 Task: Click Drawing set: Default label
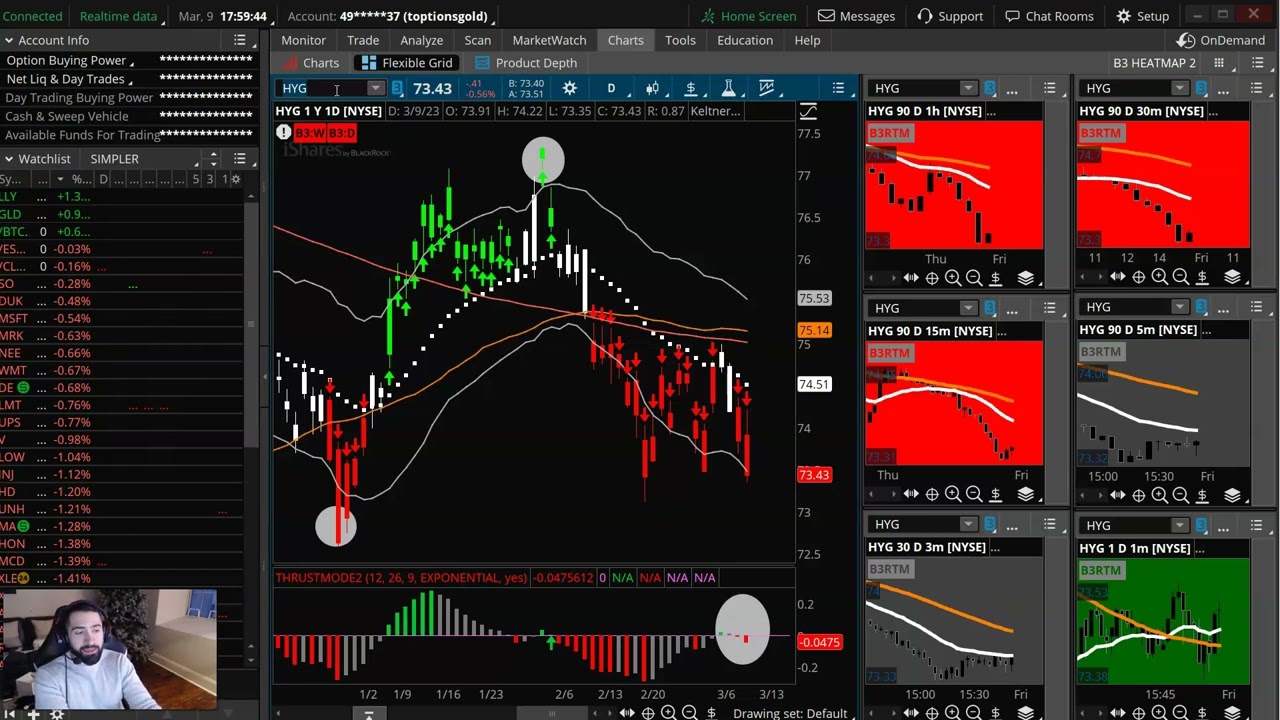(790, 713)
